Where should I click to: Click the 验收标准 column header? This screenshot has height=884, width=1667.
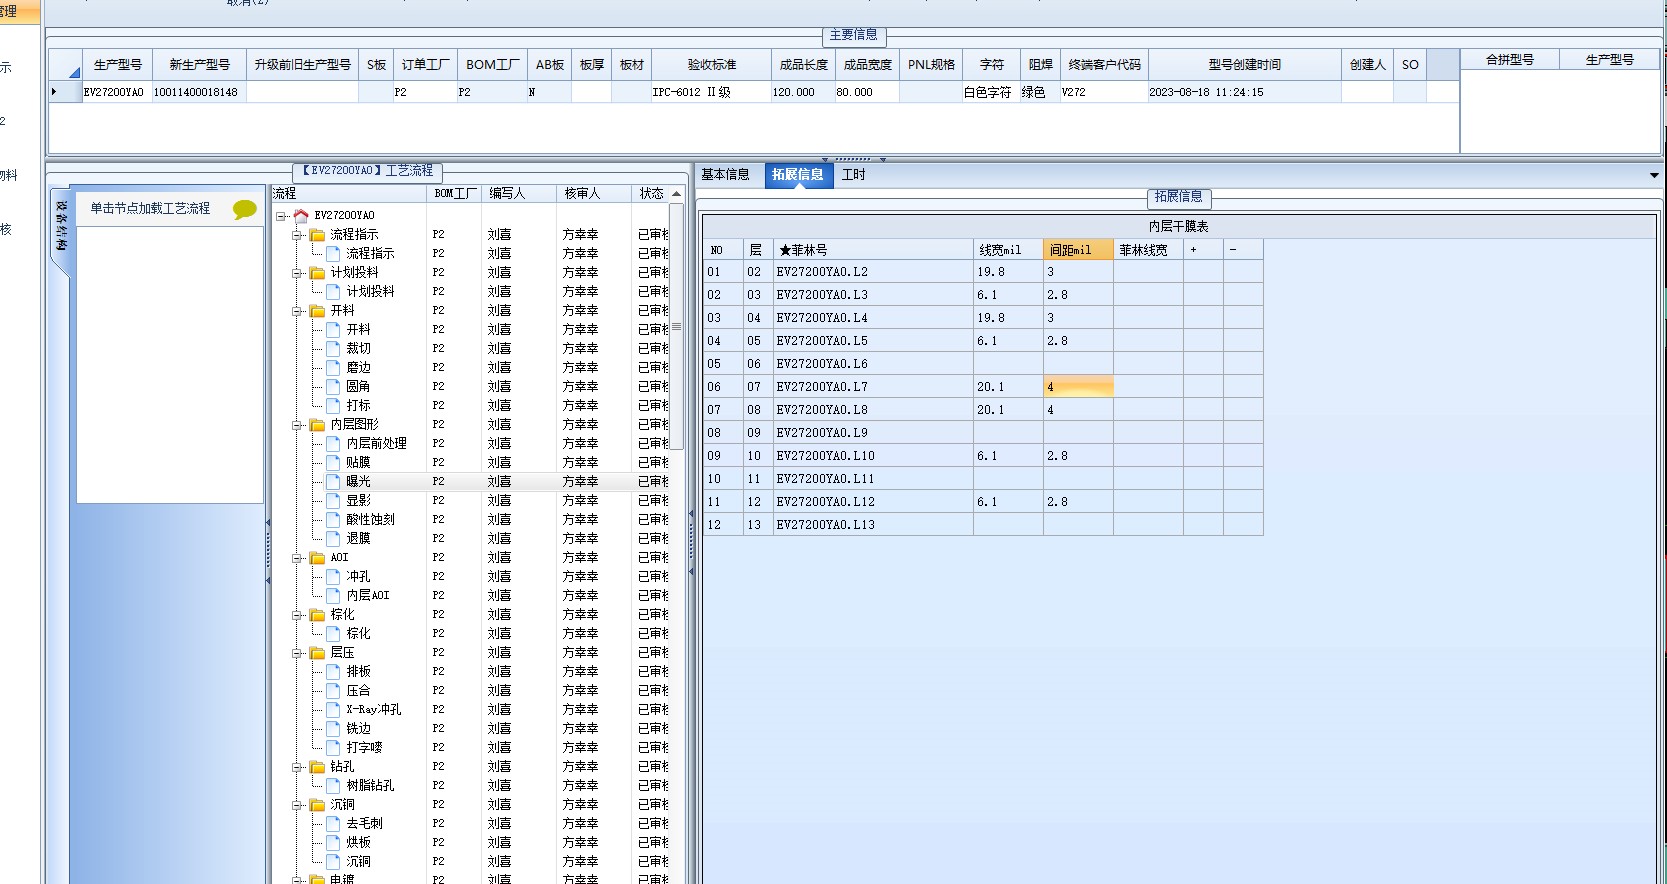click(712, 64)
